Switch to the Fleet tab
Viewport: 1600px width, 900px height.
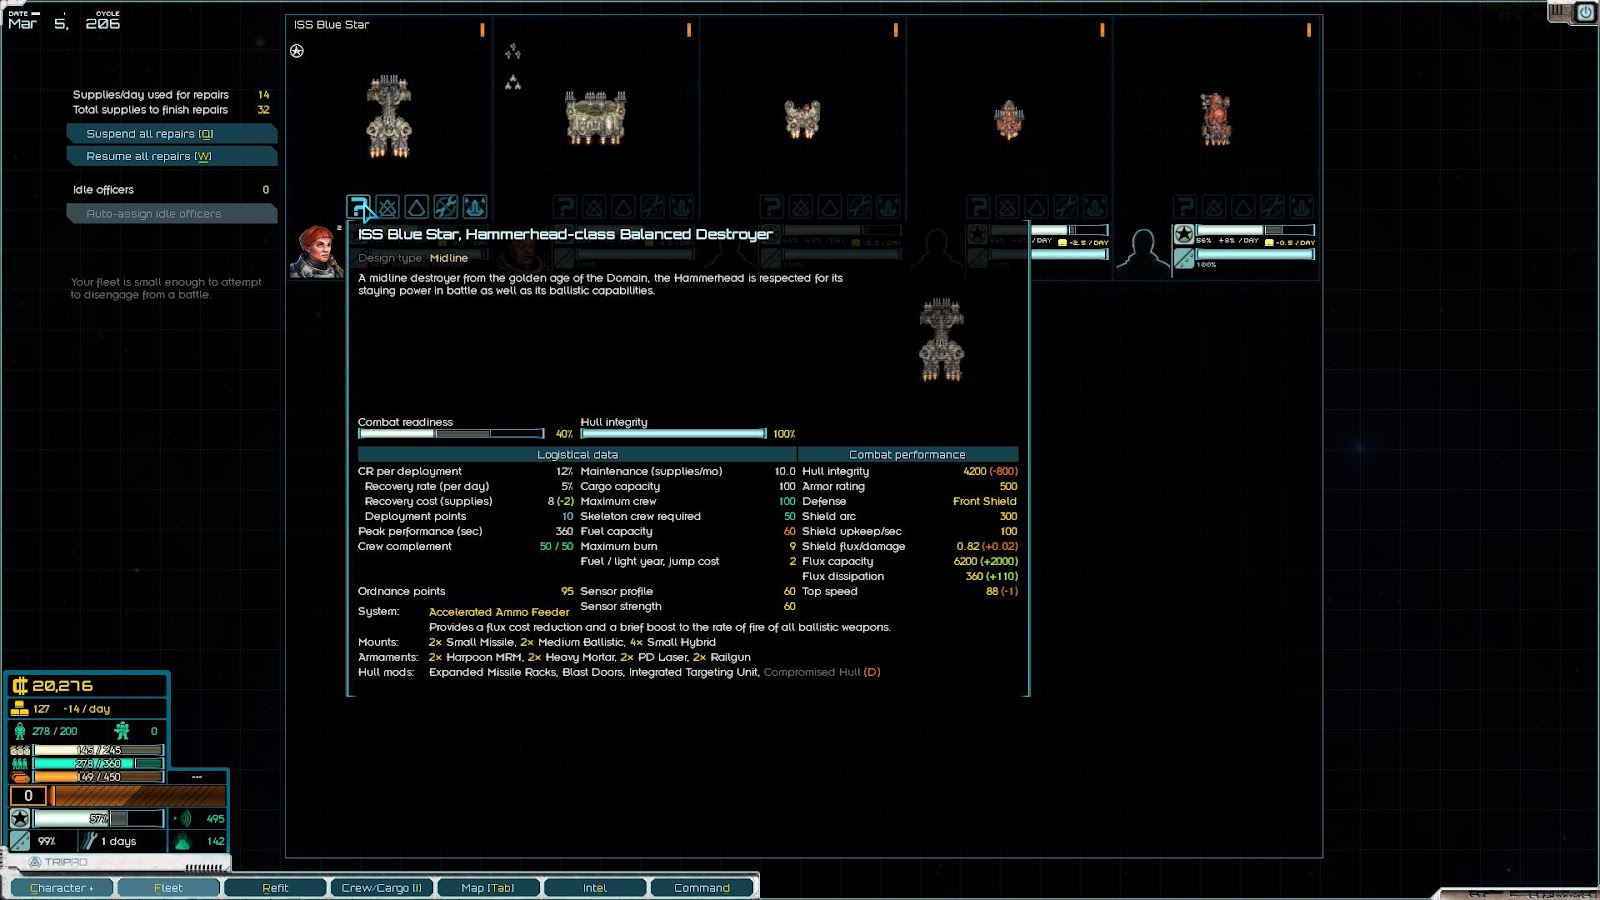[169, 888]
